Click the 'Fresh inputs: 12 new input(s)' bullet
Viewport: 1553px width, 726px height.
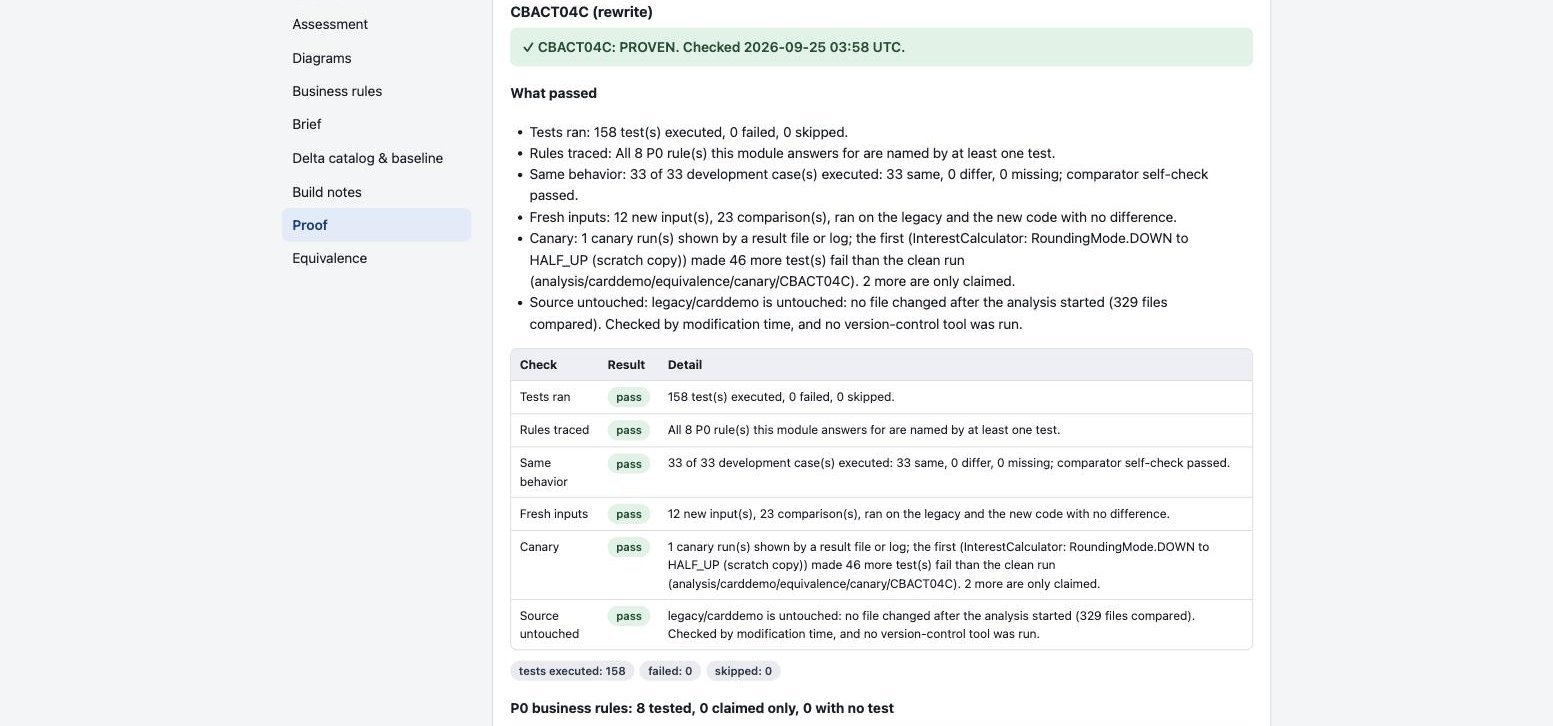[x=853, y=217]
